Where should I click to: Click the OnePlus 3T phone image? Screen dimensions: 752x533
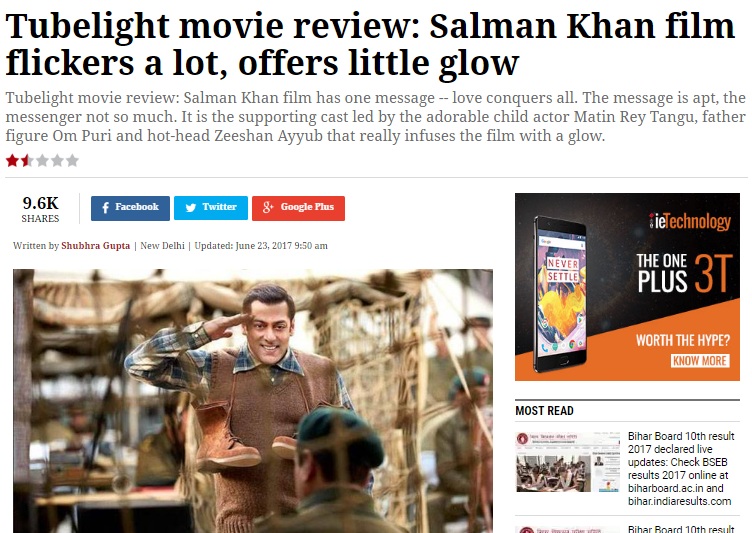pyautogui.click(x=560, y=294)
